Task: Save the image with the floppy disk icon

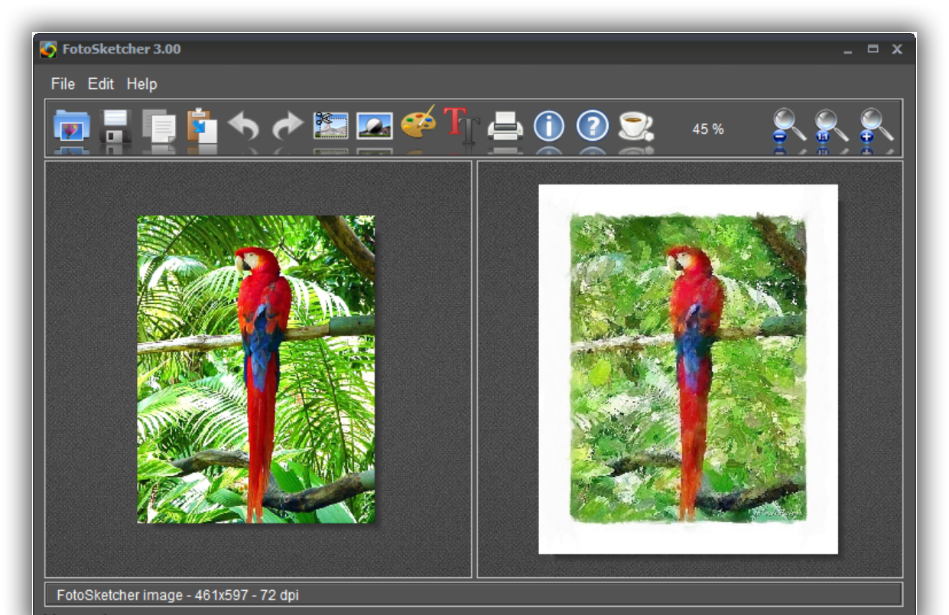Action: tap(115, 126)
